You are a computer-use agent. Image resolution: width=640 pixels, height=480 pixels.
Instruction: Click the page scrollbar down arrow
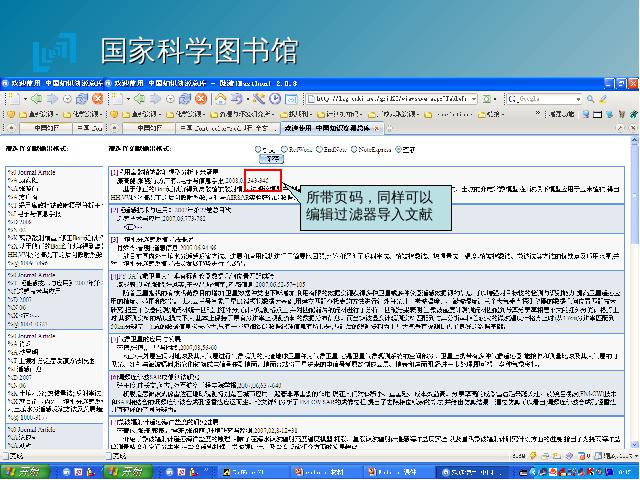click(634, 444)
